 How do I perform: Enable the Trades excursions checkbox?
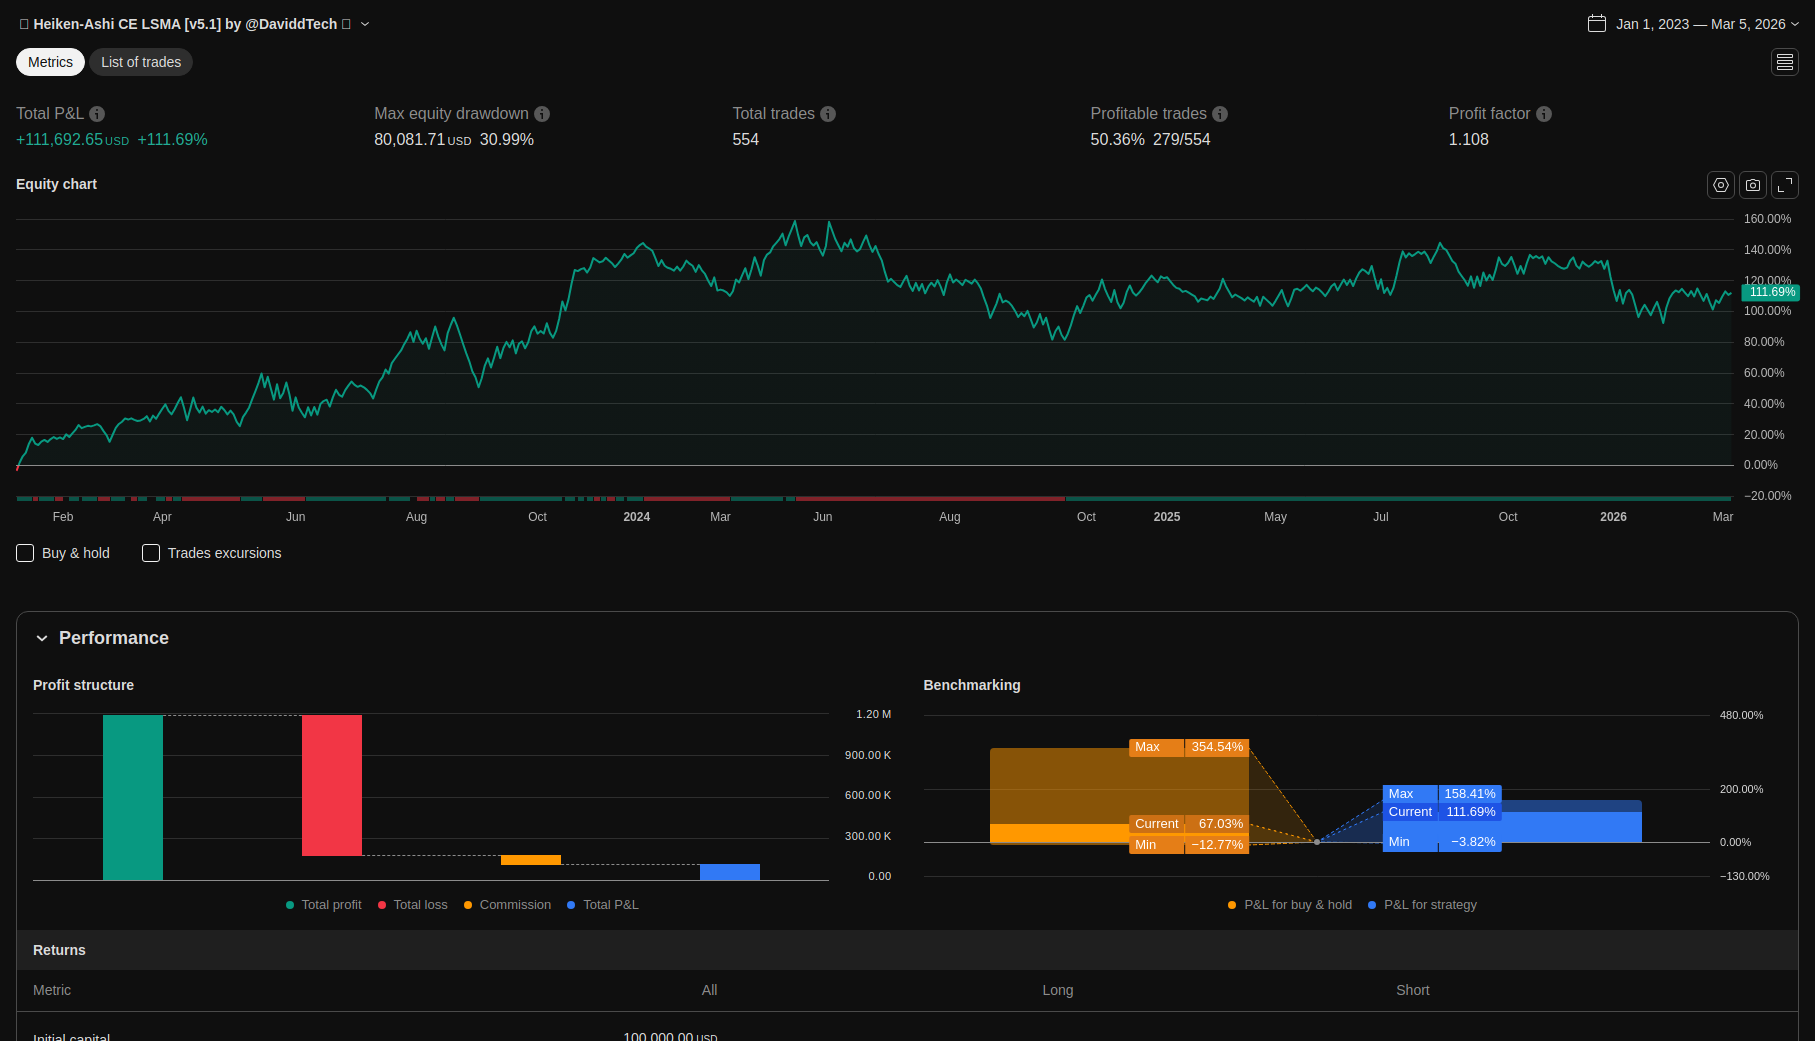[151, 553]
